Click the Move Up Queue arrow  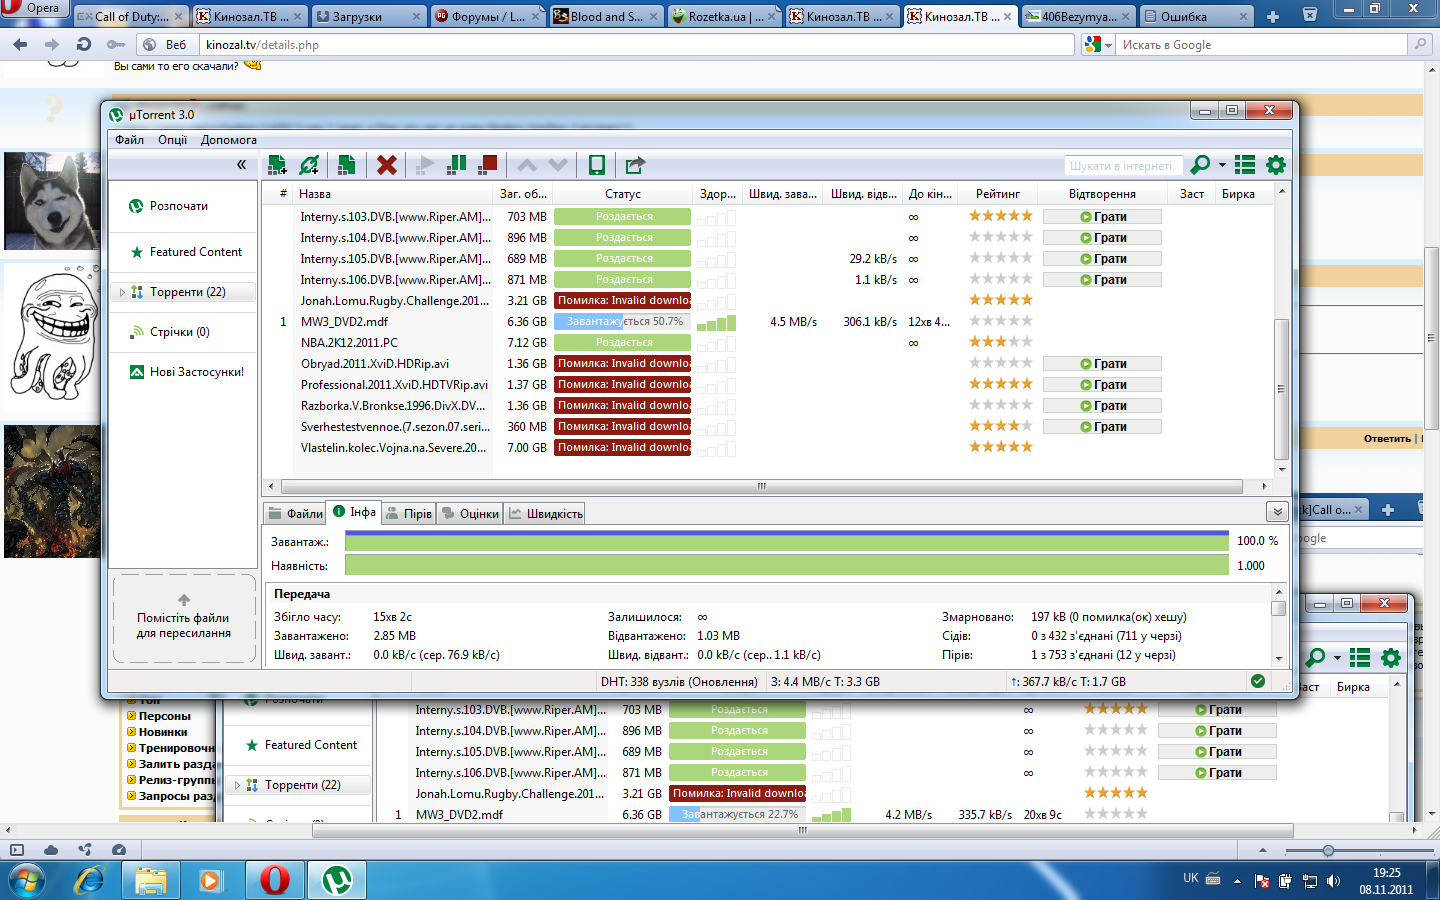527,165
